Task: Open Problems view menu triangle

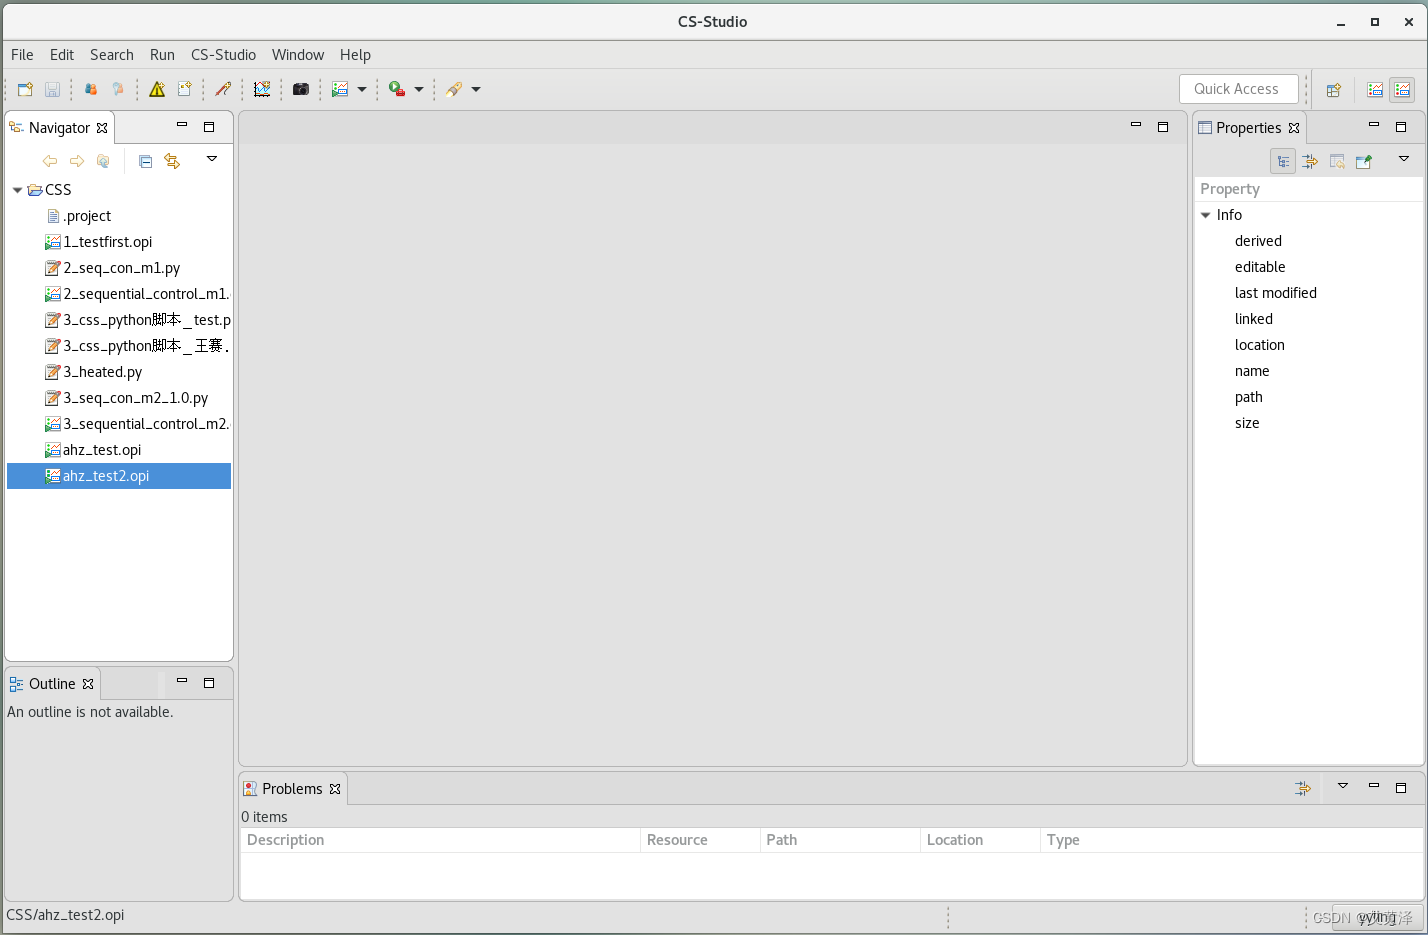Action: (1343, 786)
